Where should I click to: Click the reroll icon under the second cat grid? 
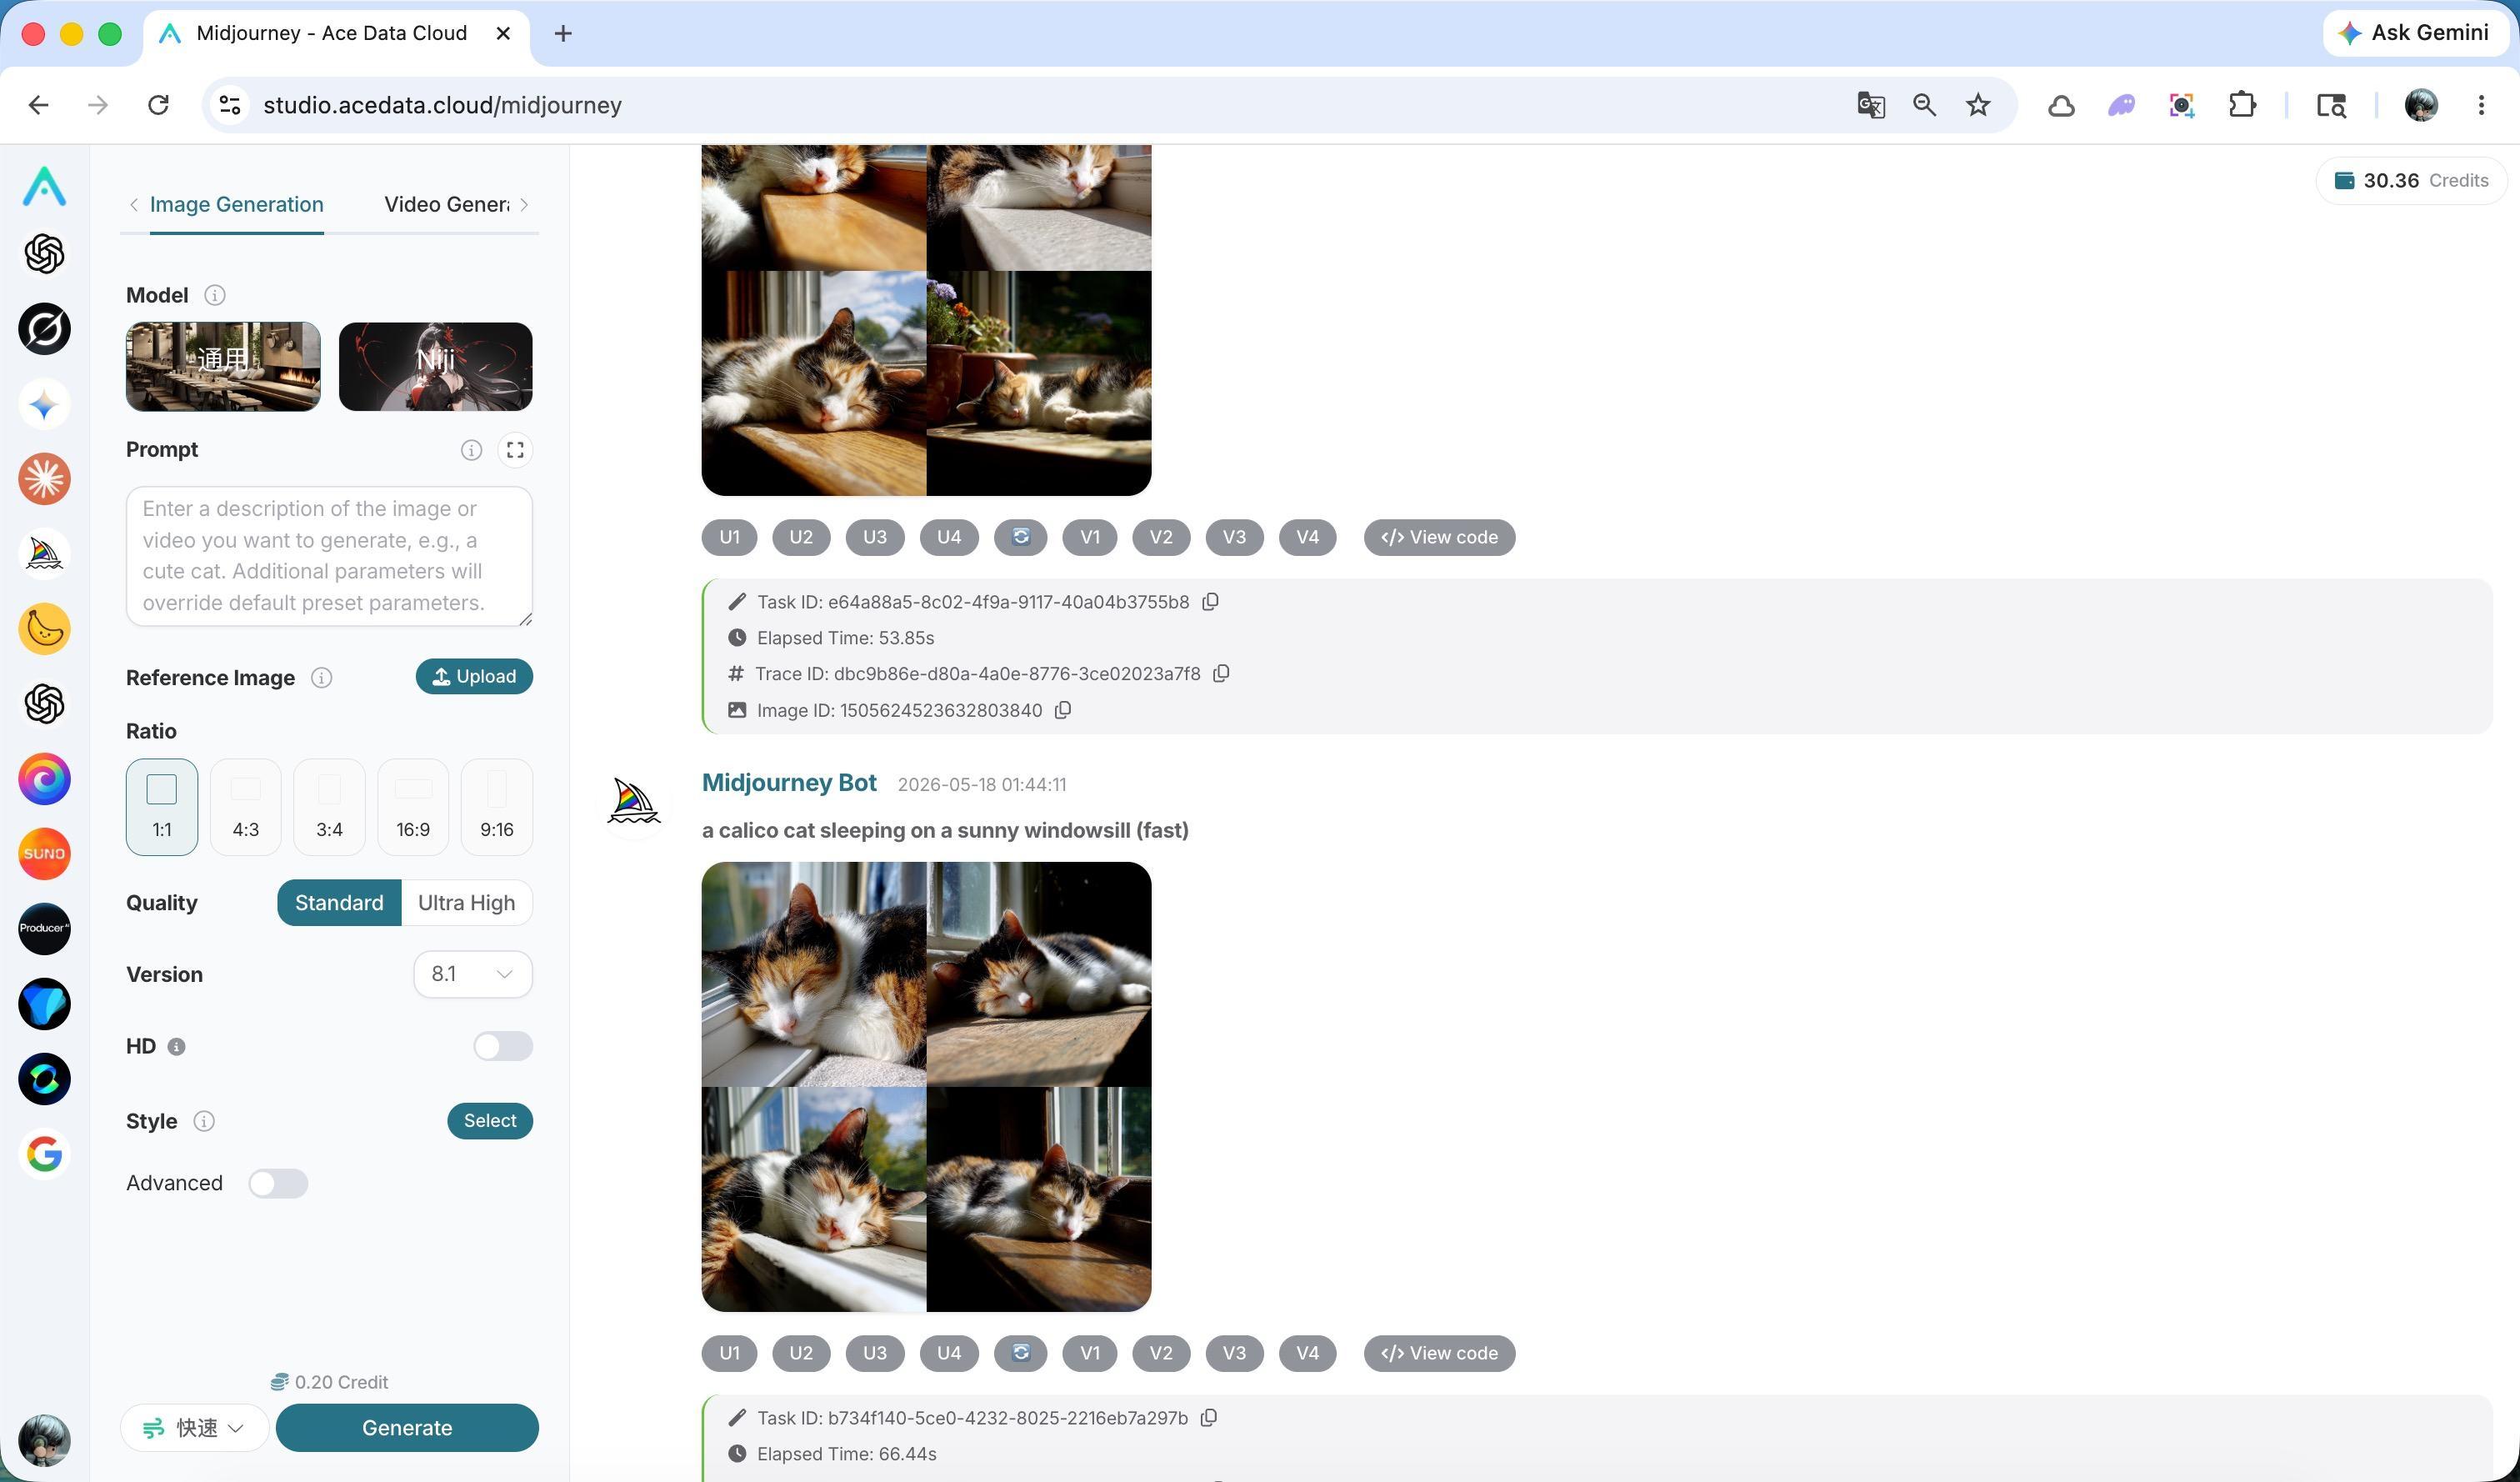tap(1020, 1353)
